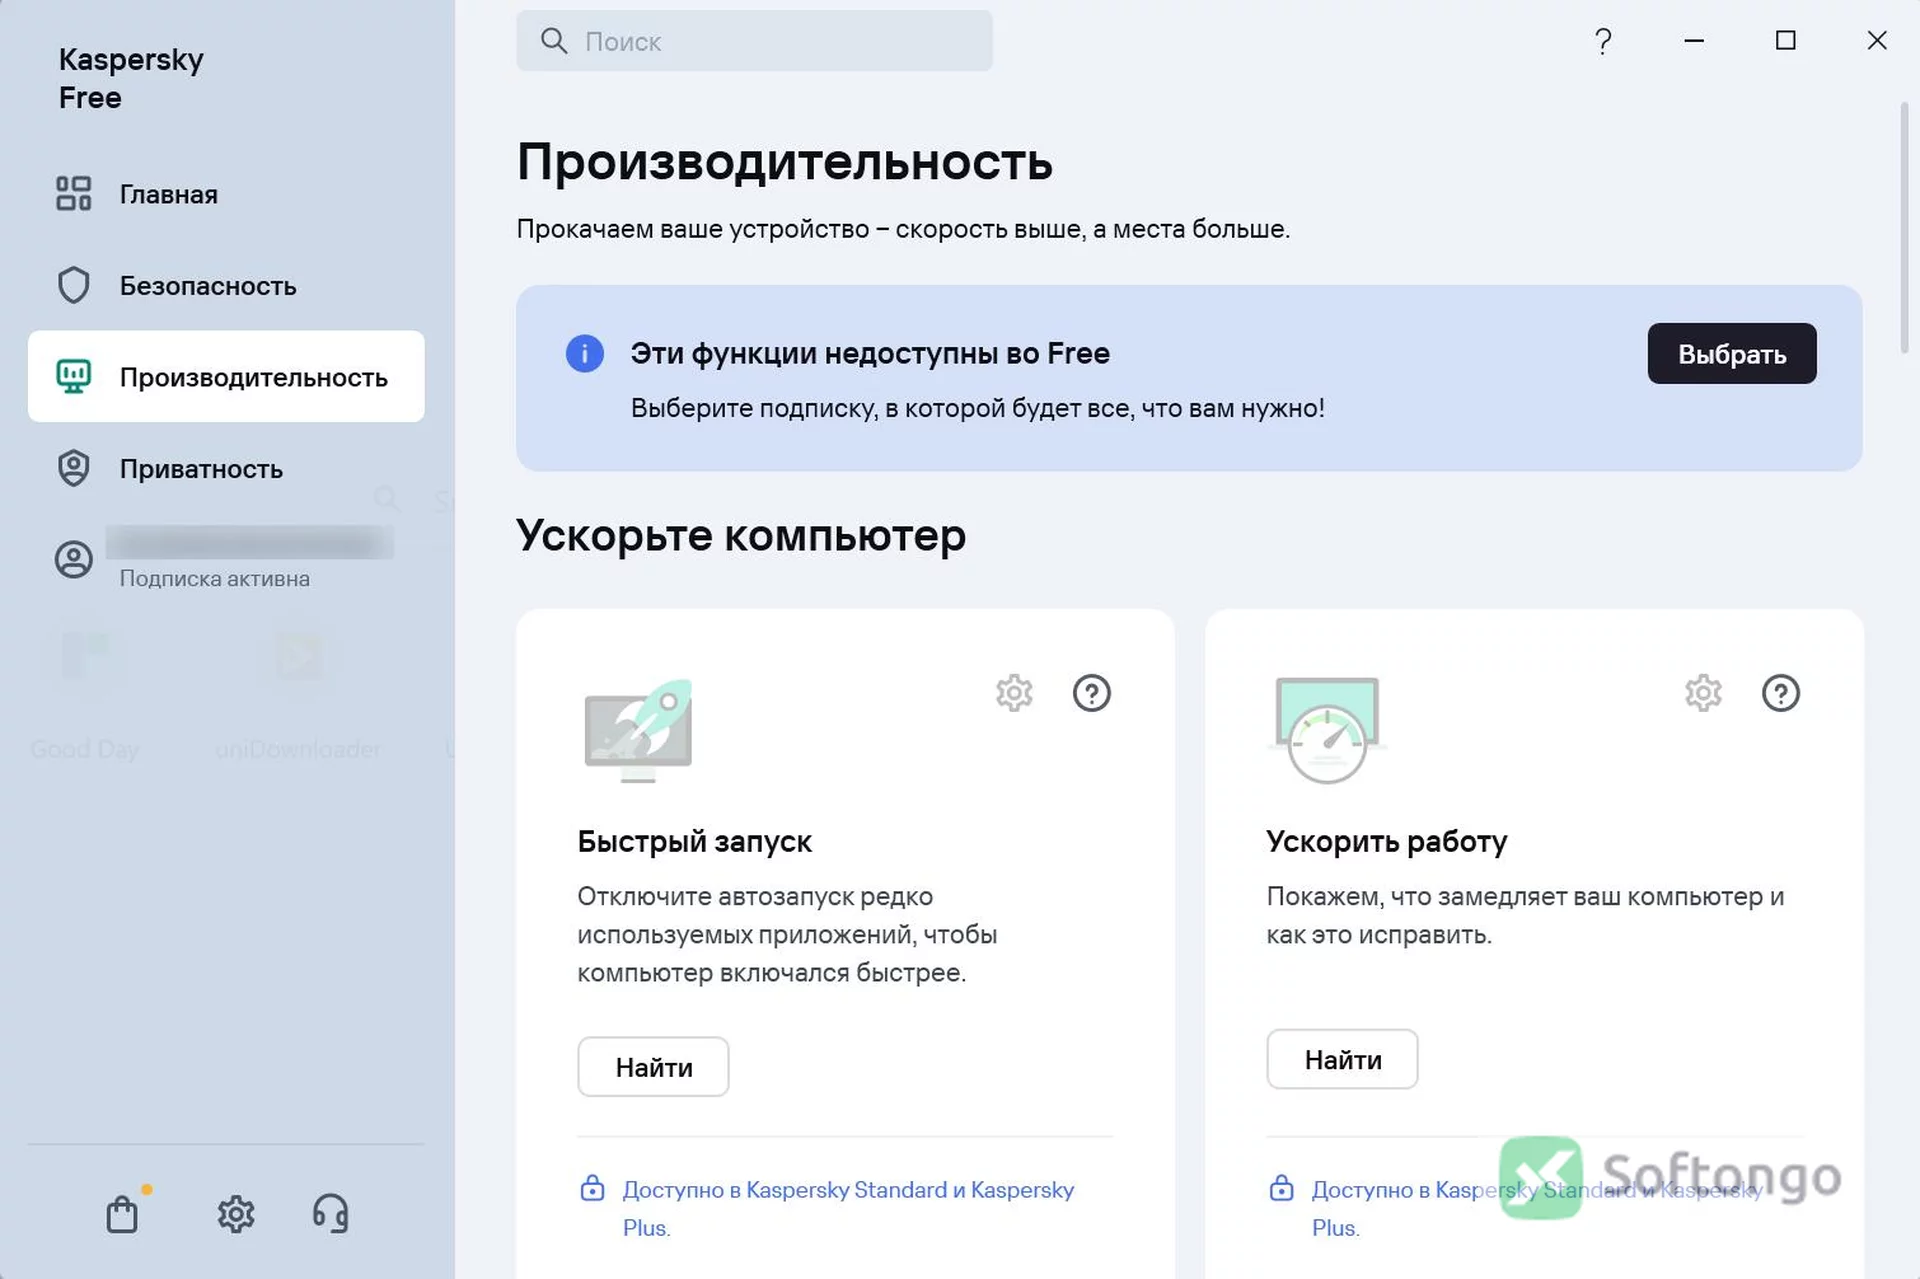Open availability link under Быстрый запуск

[848, 1208]
